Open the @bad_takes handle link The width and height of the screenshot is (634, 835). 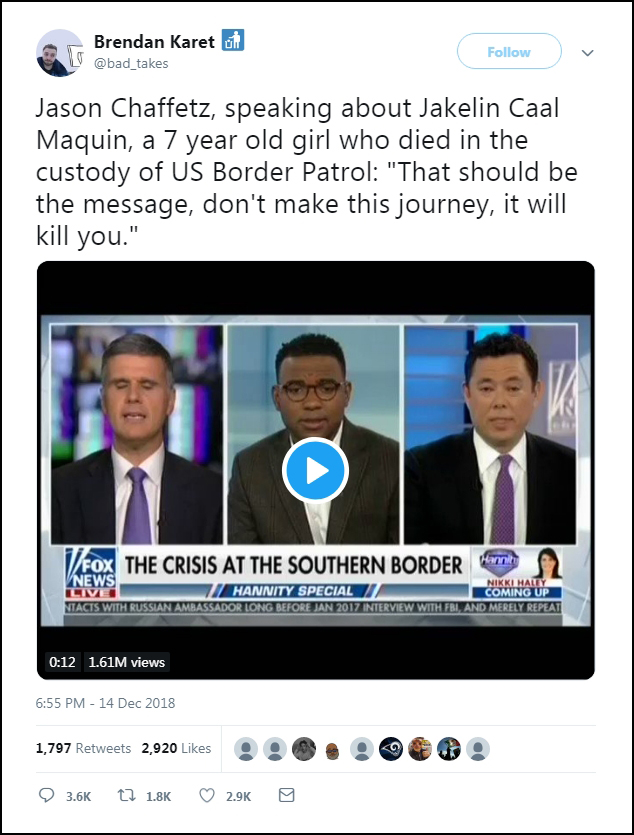[x=131, y=64]
